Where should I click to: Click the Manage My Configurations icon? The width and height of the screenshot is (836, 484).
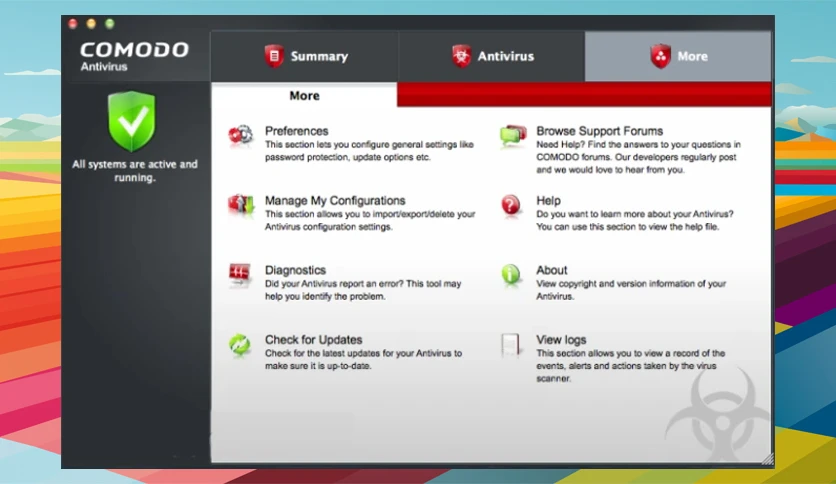pyautogui.click(x=240, y=205)
